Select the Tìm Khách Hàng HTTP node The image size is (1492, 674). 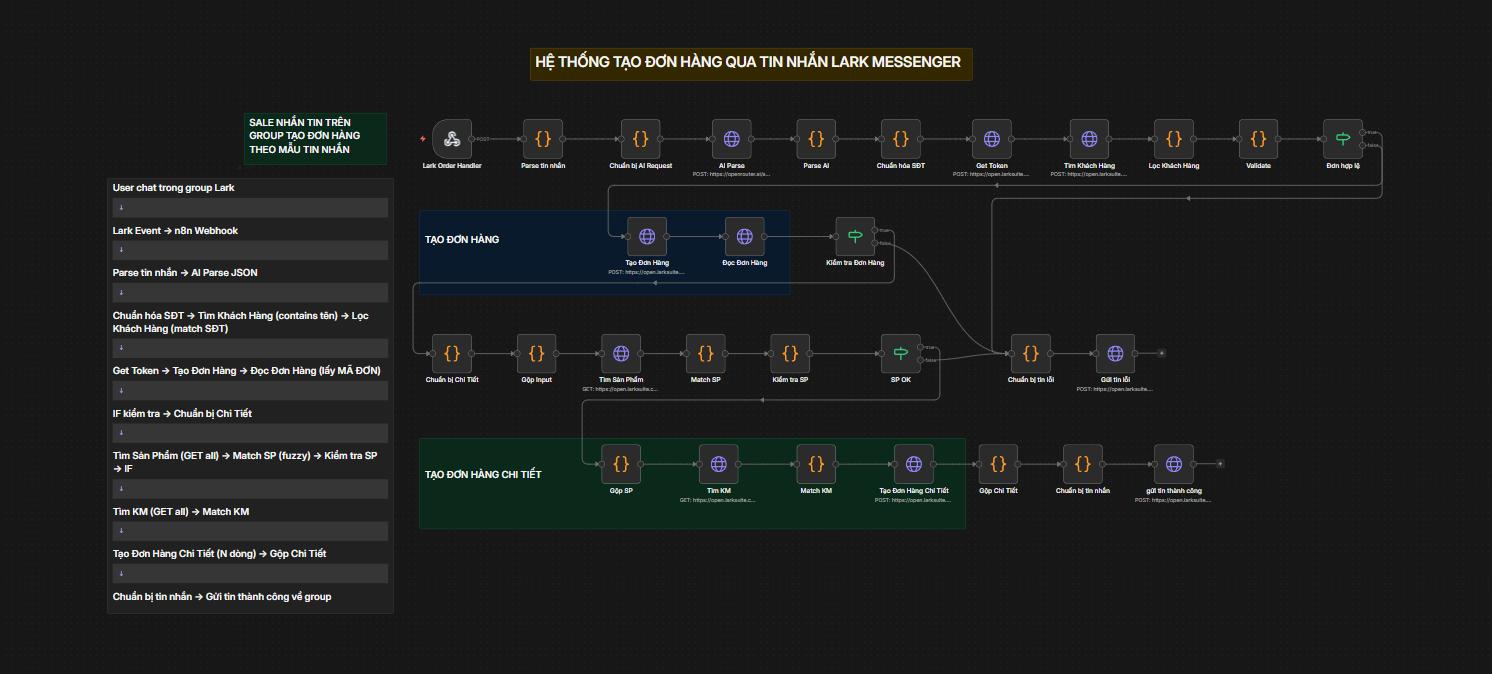[x=1089, y=139]
